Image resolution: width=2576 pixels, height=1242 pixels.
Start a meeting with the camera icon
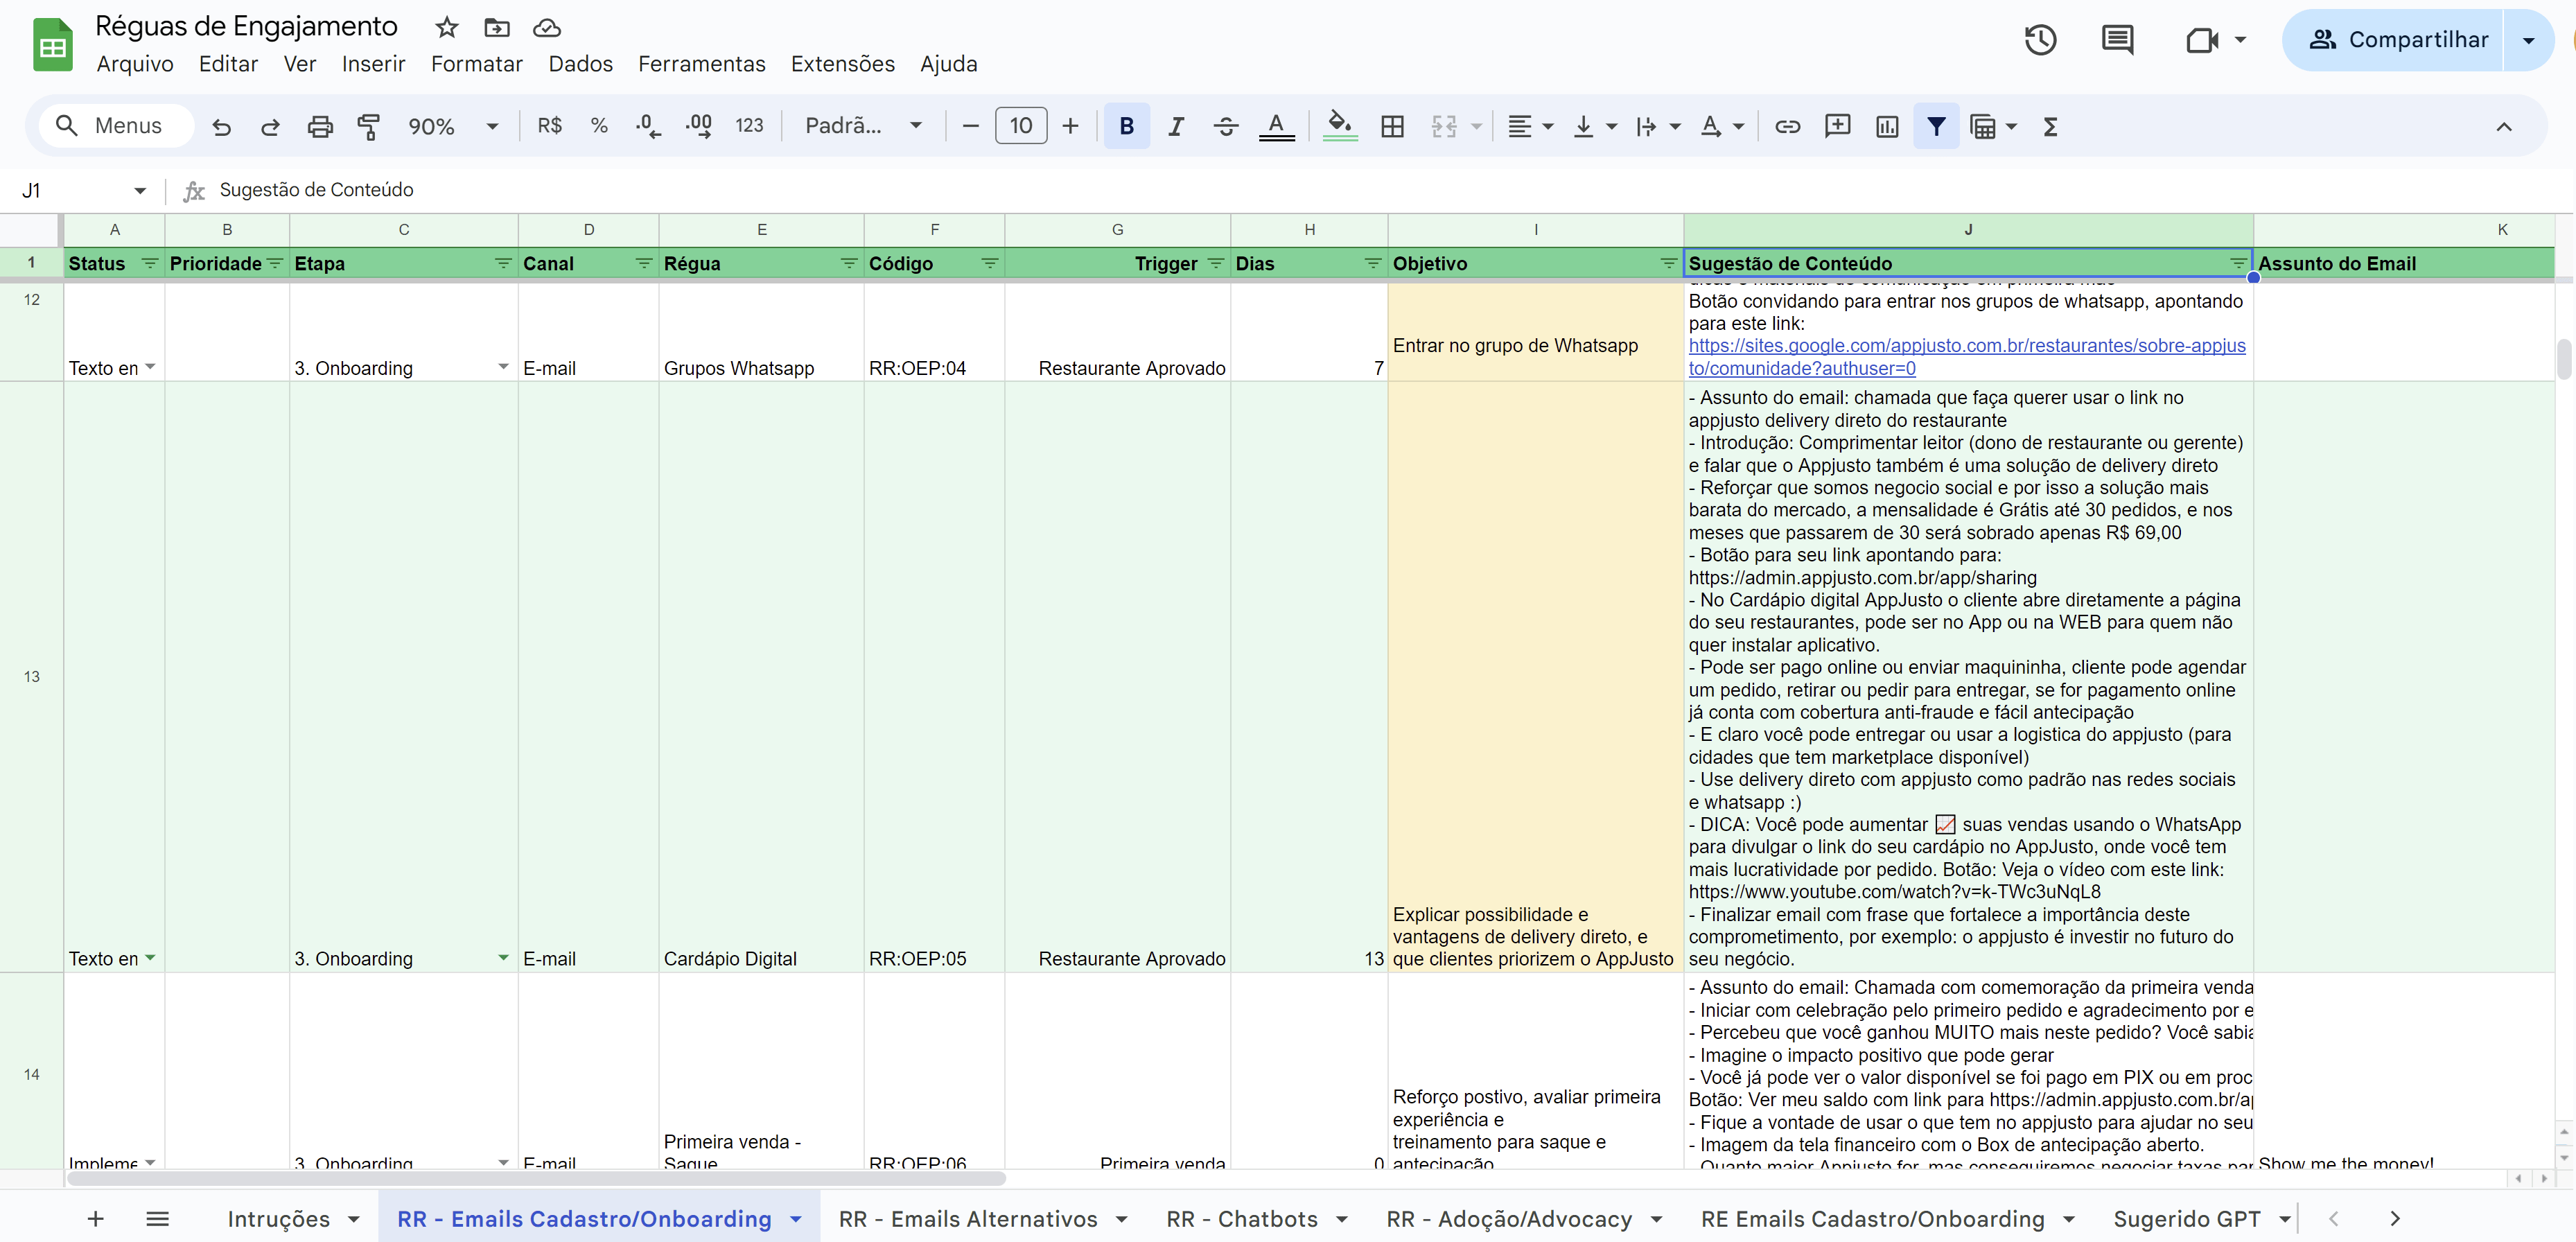pos(2202,40)
